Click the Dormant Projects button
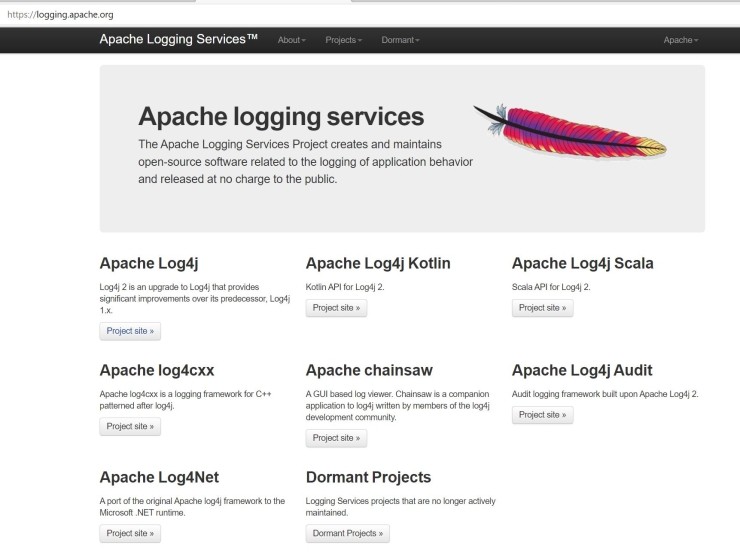This screenshot has width=740, height=553. click(347, 534)
